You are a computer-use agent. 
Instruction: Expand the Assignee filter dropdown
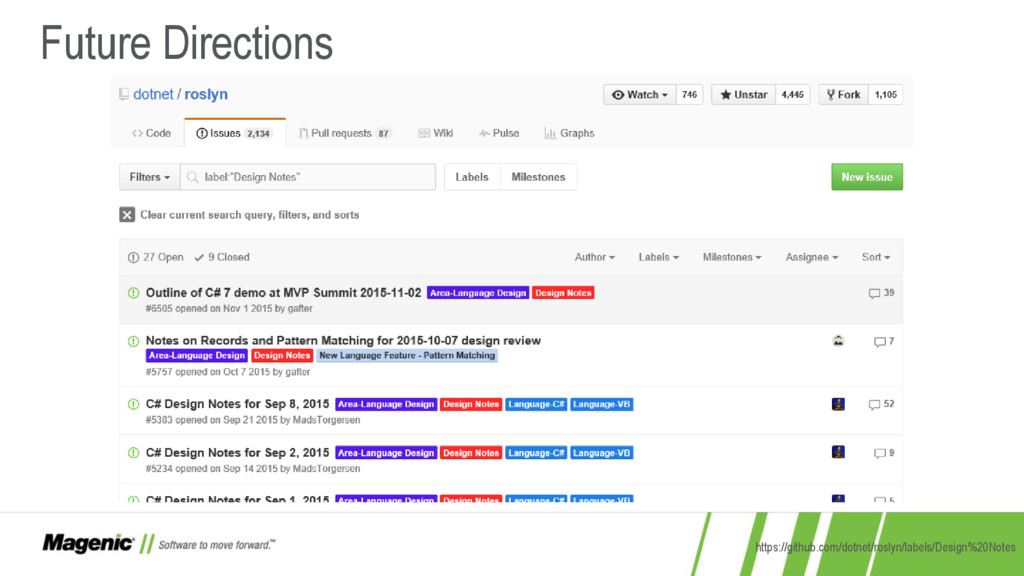812,257
